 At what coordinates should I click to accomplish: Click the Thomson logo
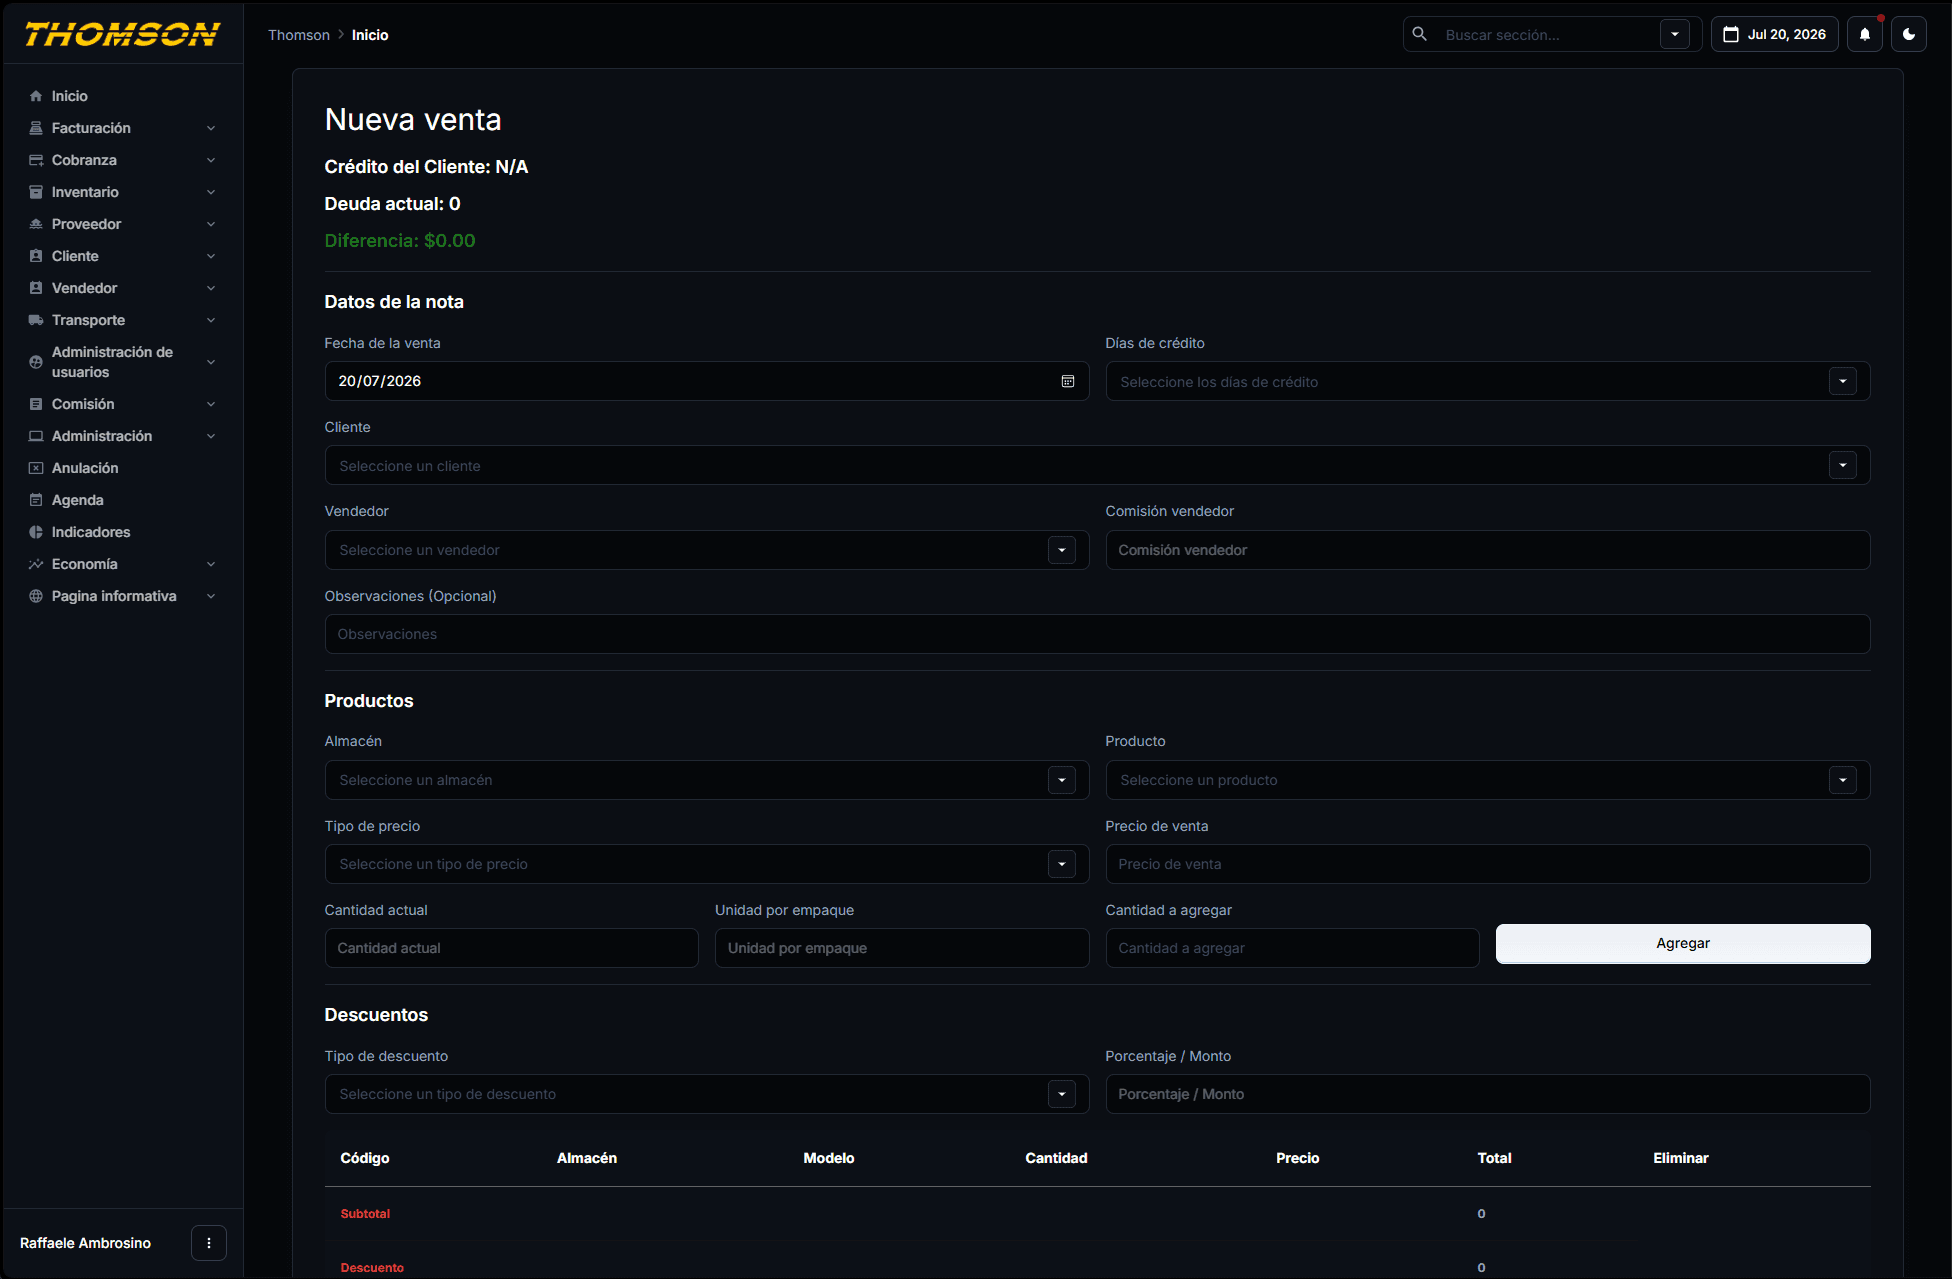coord(122,34)
